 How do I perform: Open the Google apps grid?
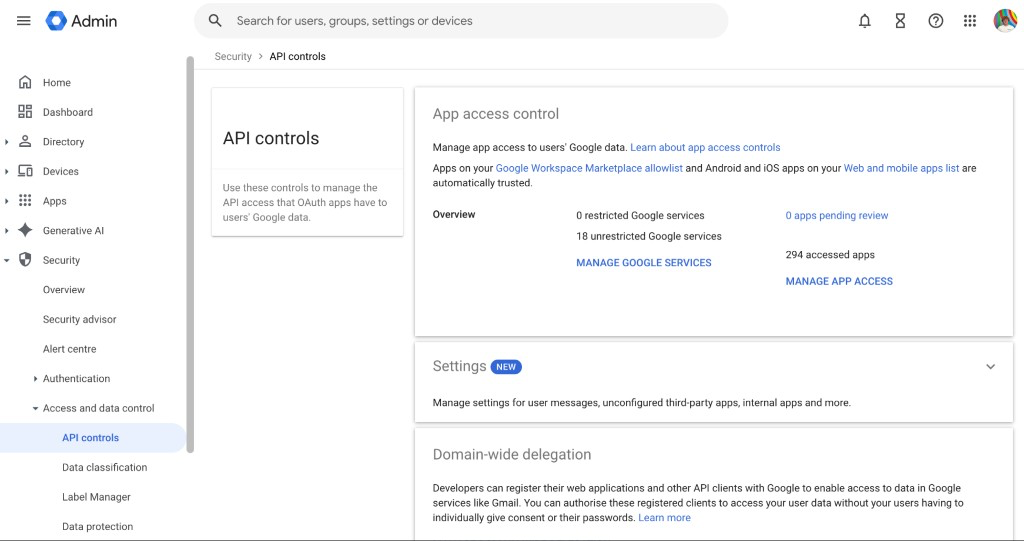(970, 21)
